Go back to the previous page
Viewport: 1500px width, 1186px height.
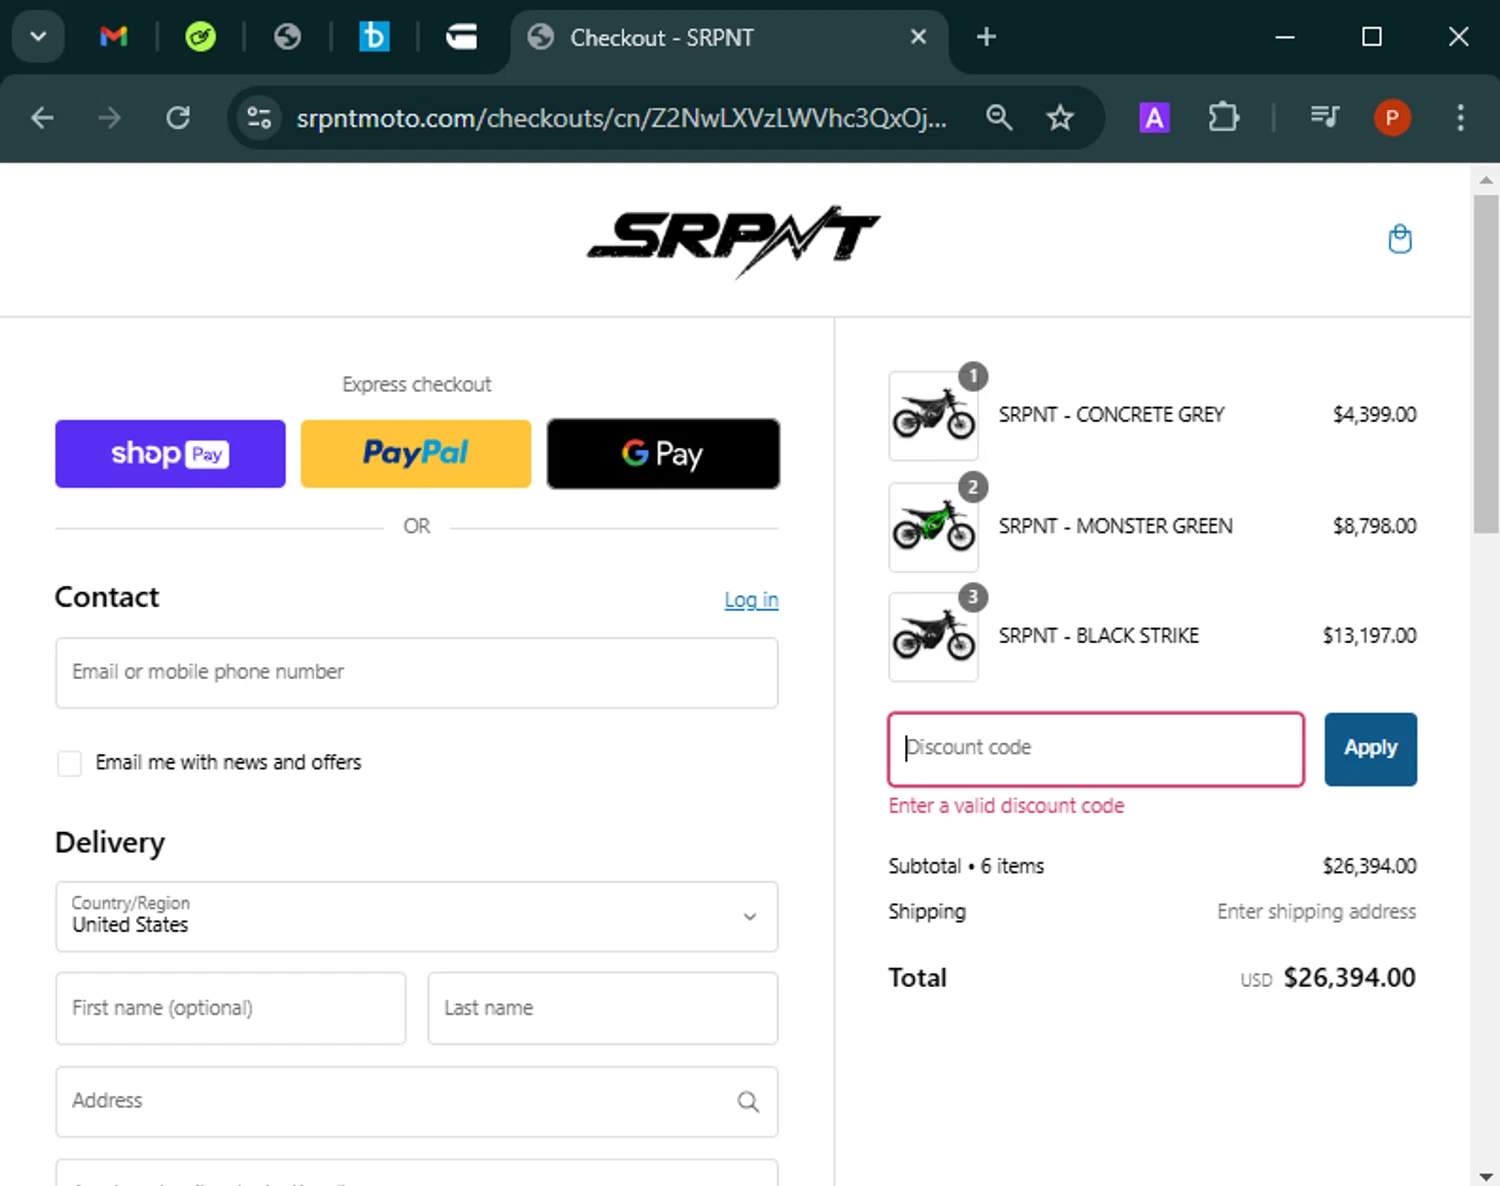(x=42, y=118)
